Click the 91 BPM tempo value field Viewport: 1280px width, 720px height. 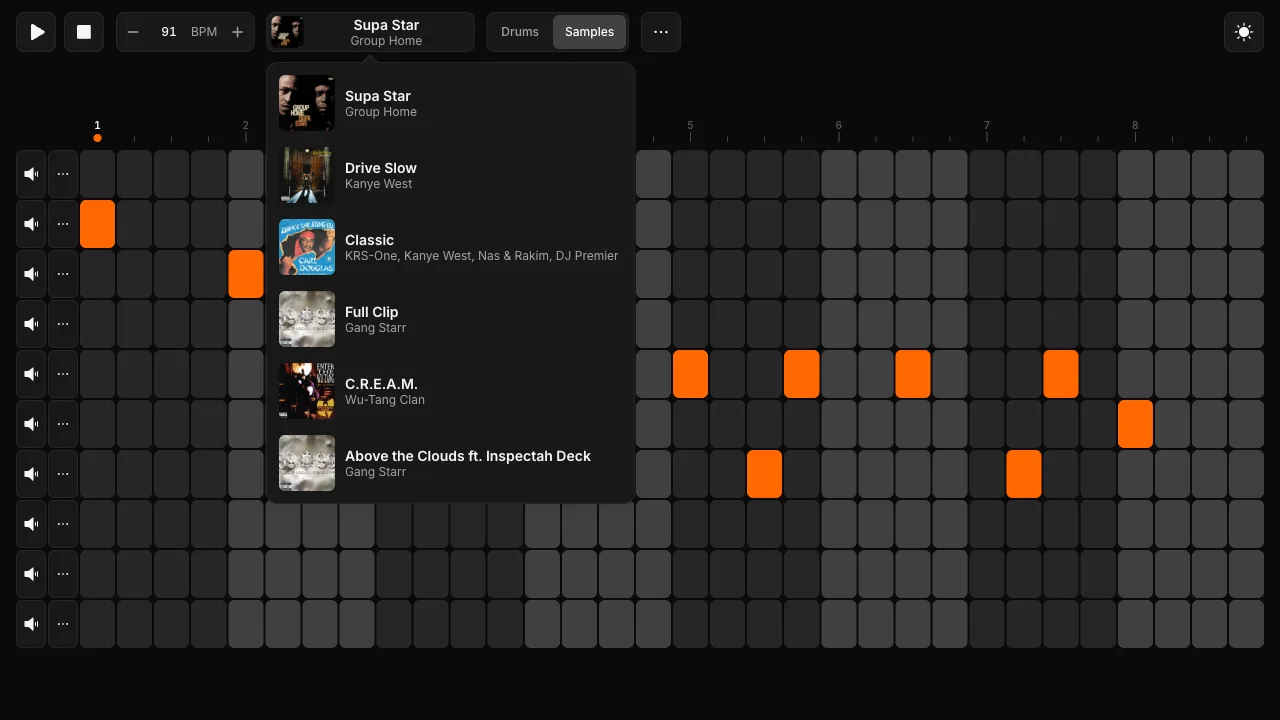168,32
